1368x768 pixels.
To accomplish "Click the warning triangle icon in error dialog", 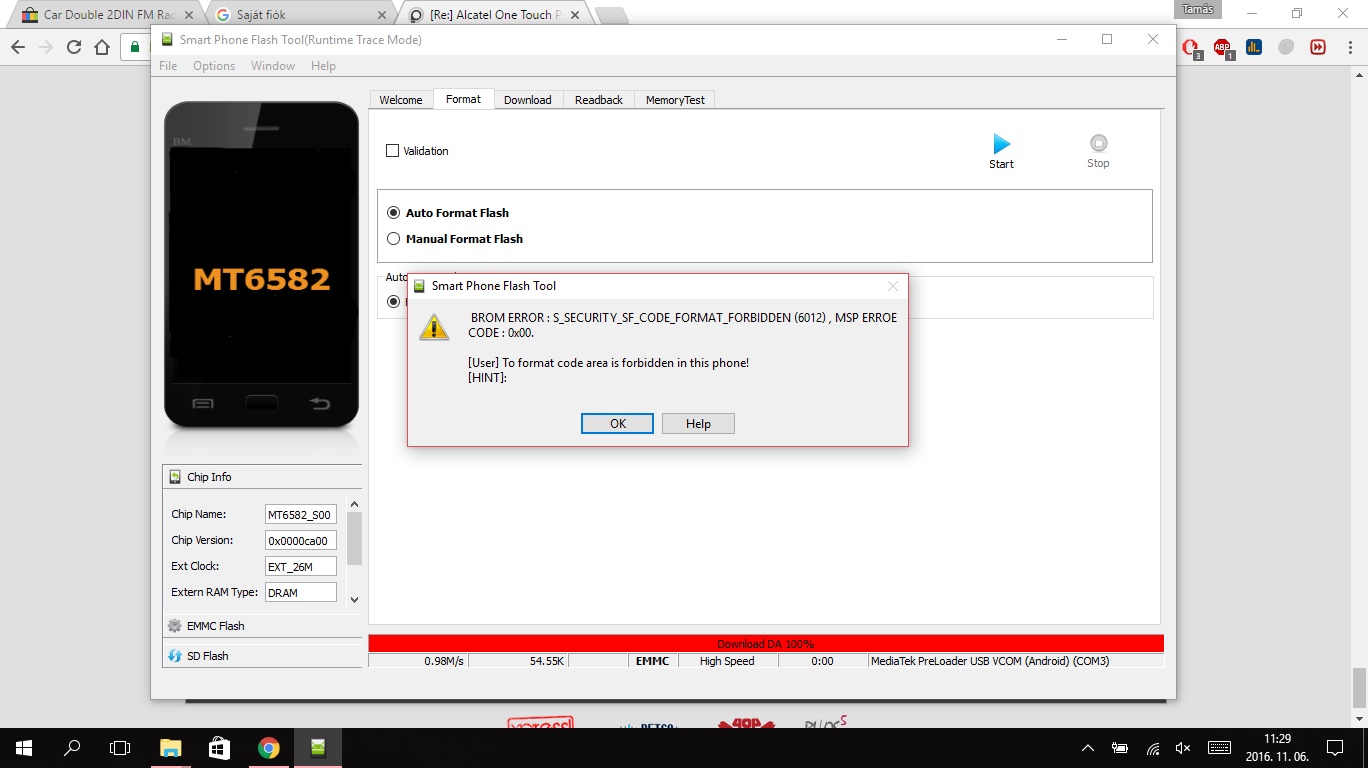I will [434, 326].
